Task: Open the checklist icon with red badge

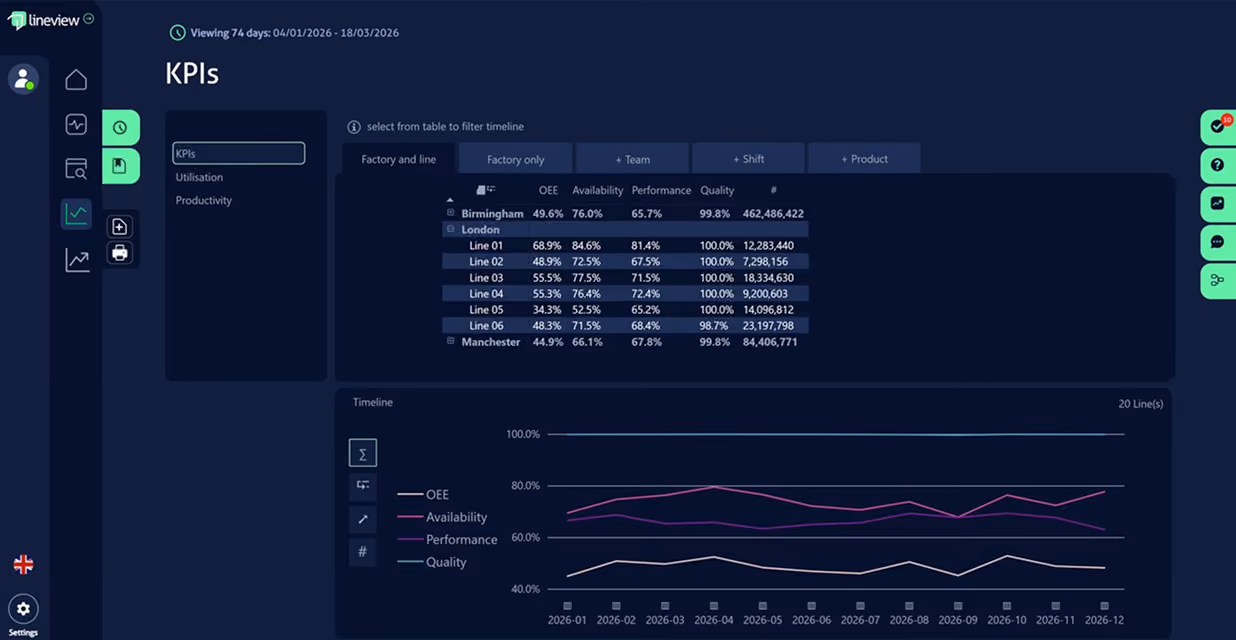Action: (1218, 127)
